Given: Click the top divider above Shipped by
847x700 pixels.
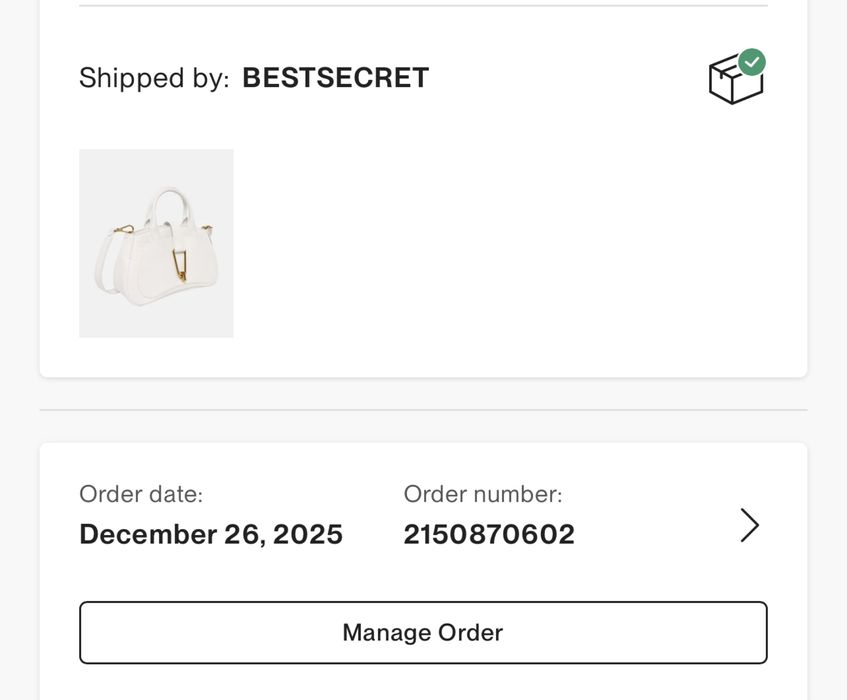Looking at the screenshot, I should [x=423, y=6].
